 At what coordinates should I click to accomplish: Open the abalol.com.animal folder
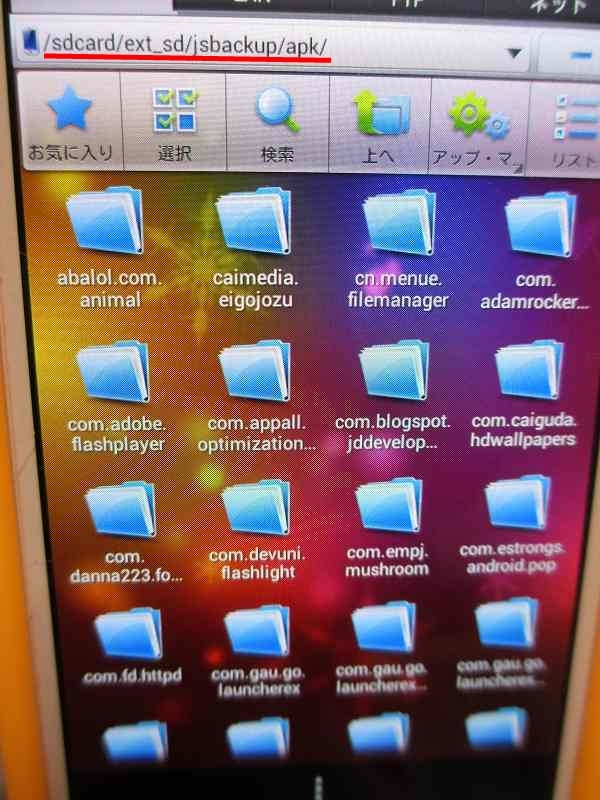pyautogui.click(x=106, y=219)
